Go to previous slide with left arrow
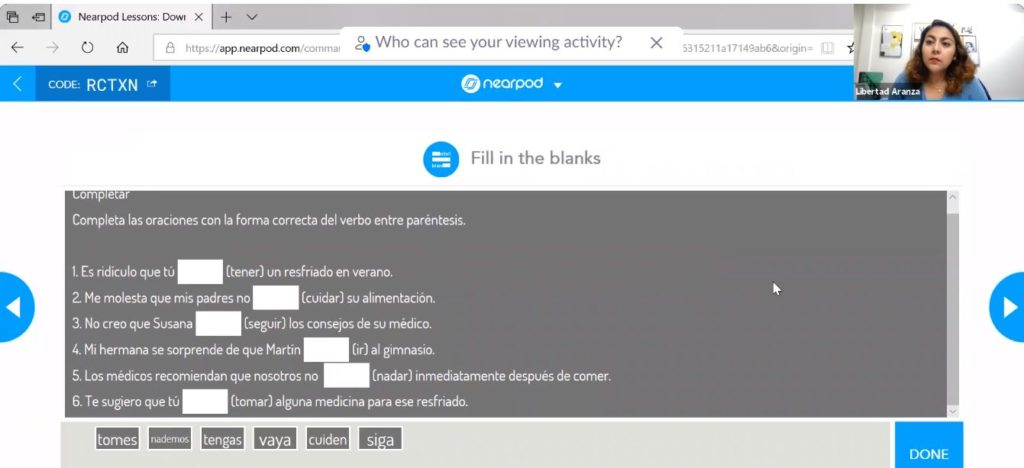Image resolution: width=1024 pixels, height=468 pixels. click(x=14, y=307)
